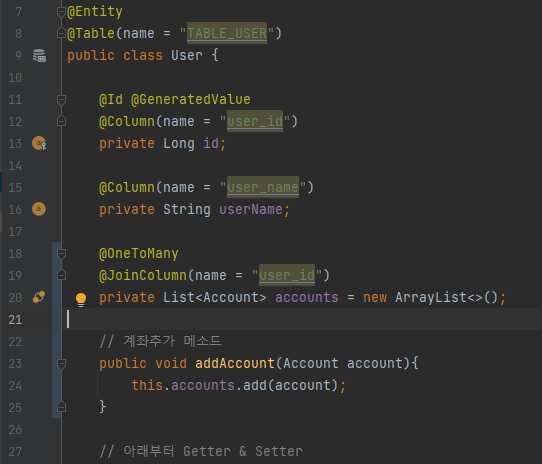
Task: Toggle the fold marker beside addAccount method
Action: point(61,364)
